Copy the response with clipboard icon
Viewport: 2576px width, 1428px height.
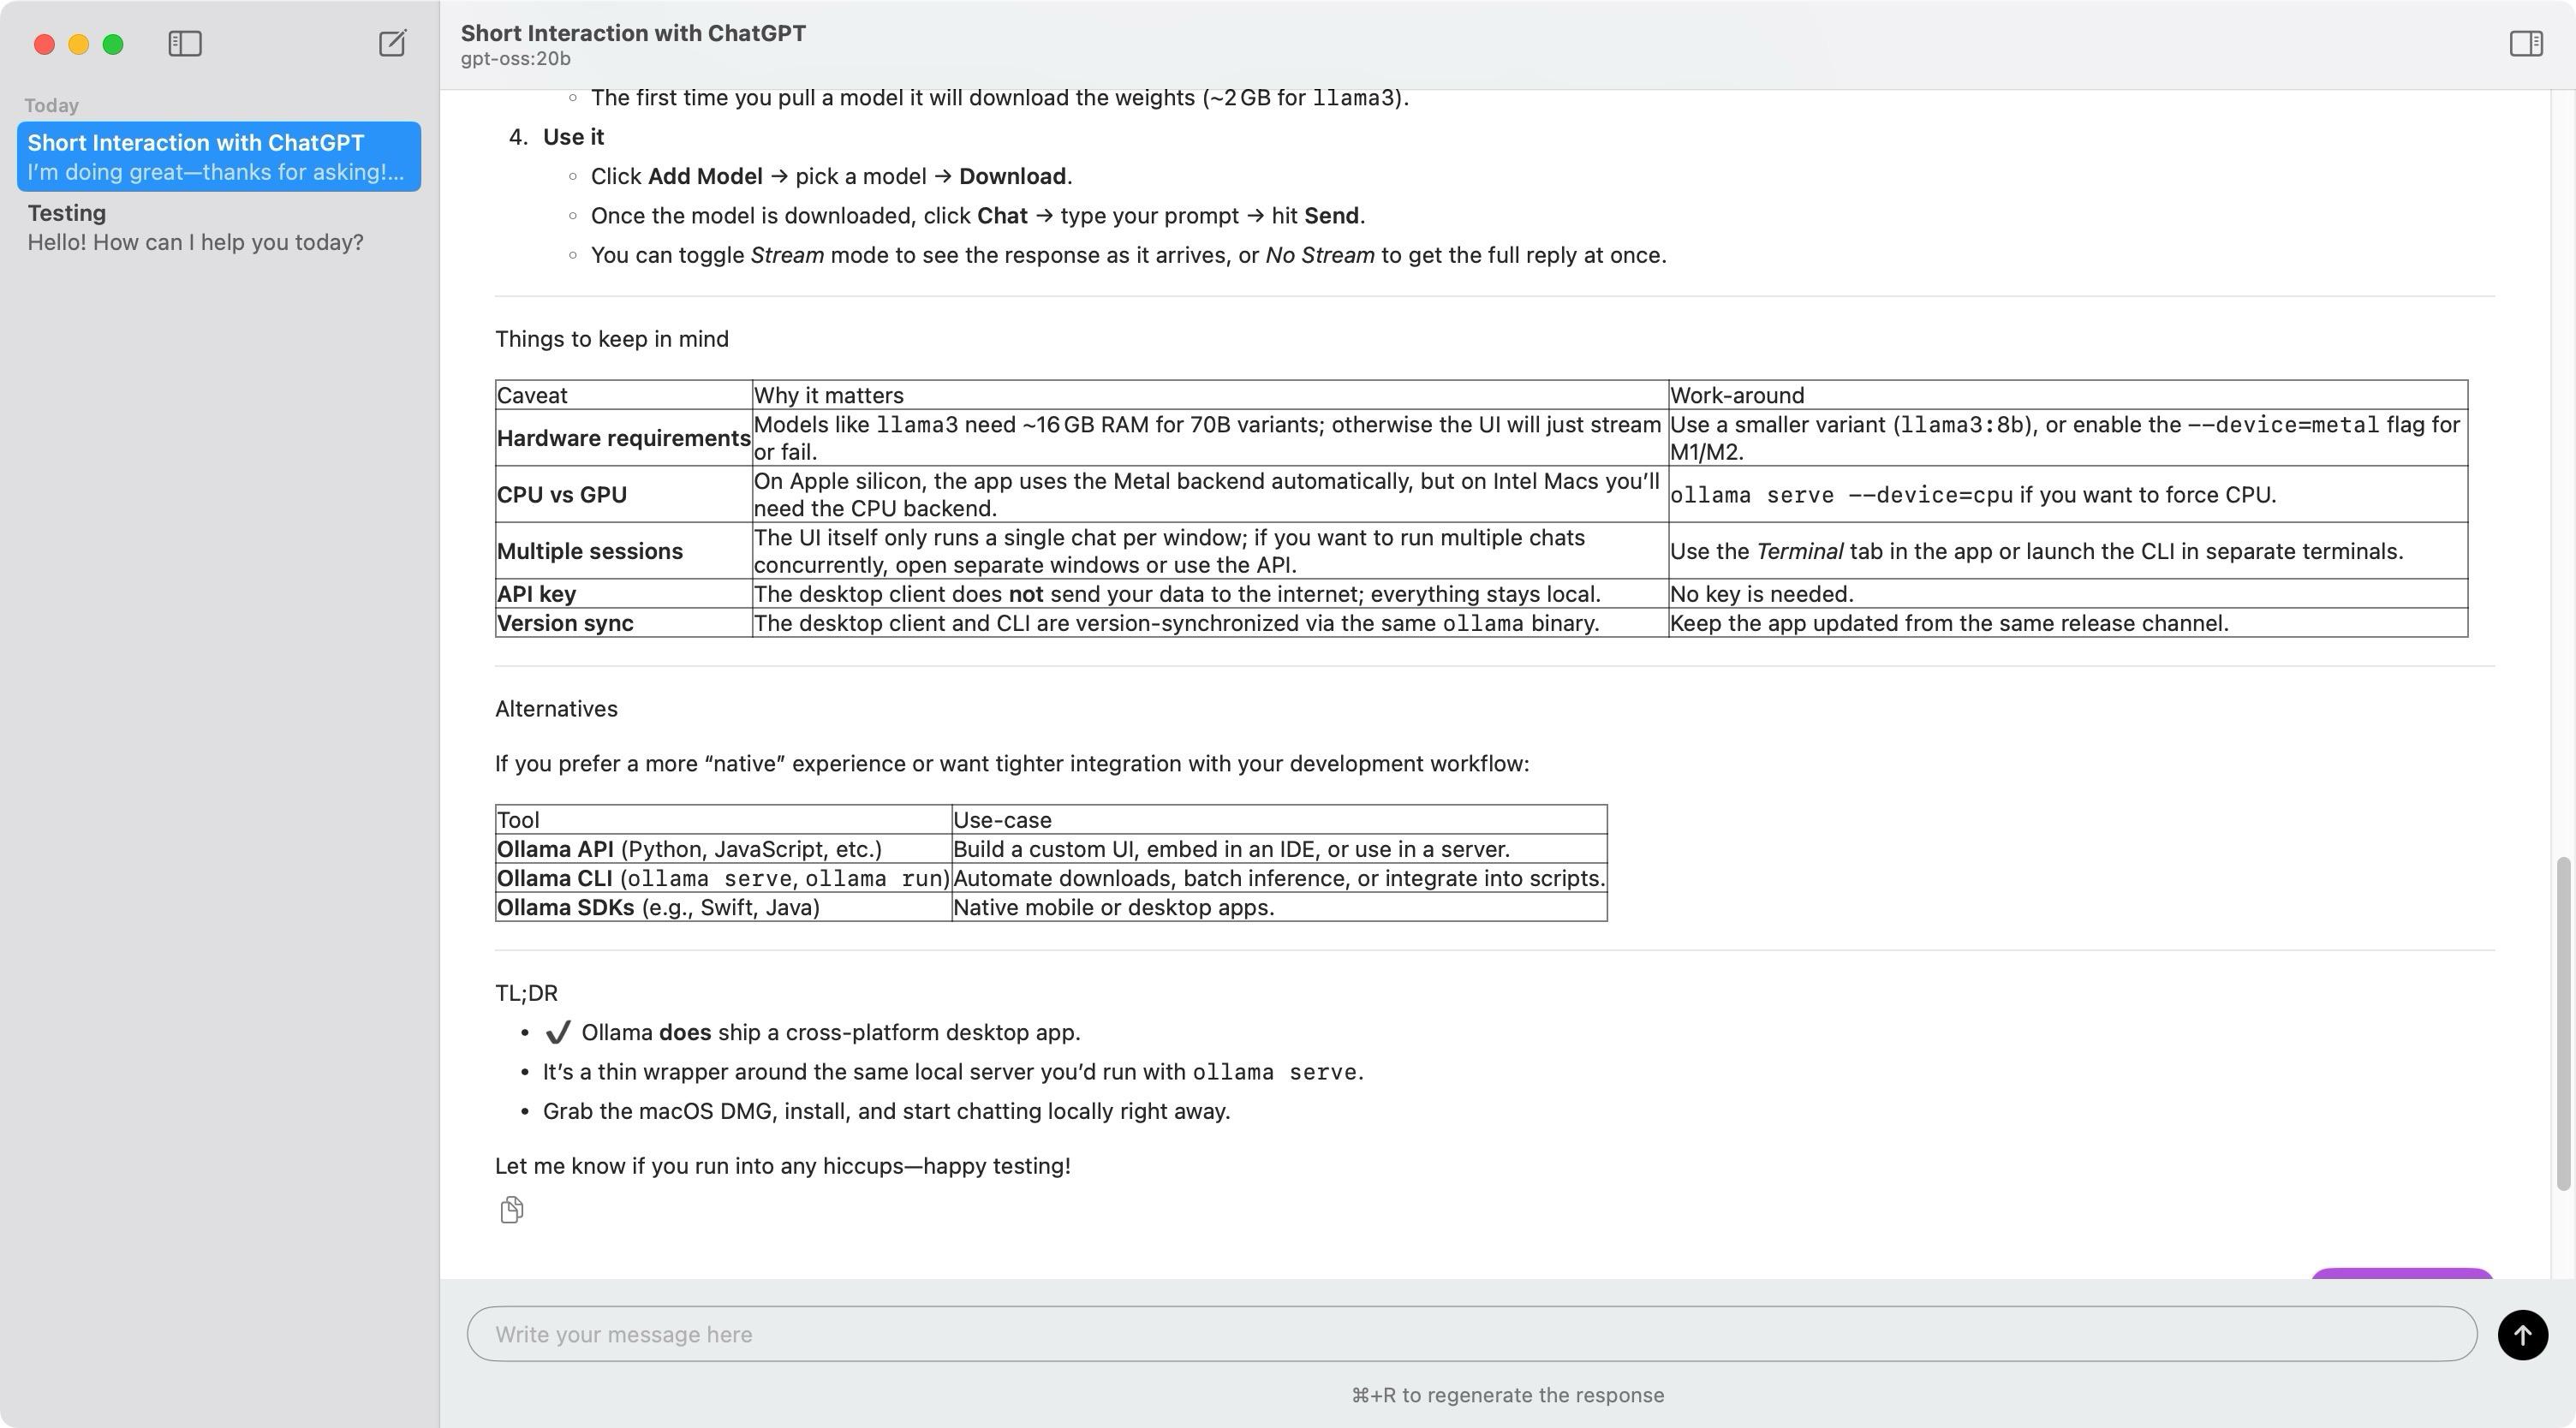coord(511,1210)
